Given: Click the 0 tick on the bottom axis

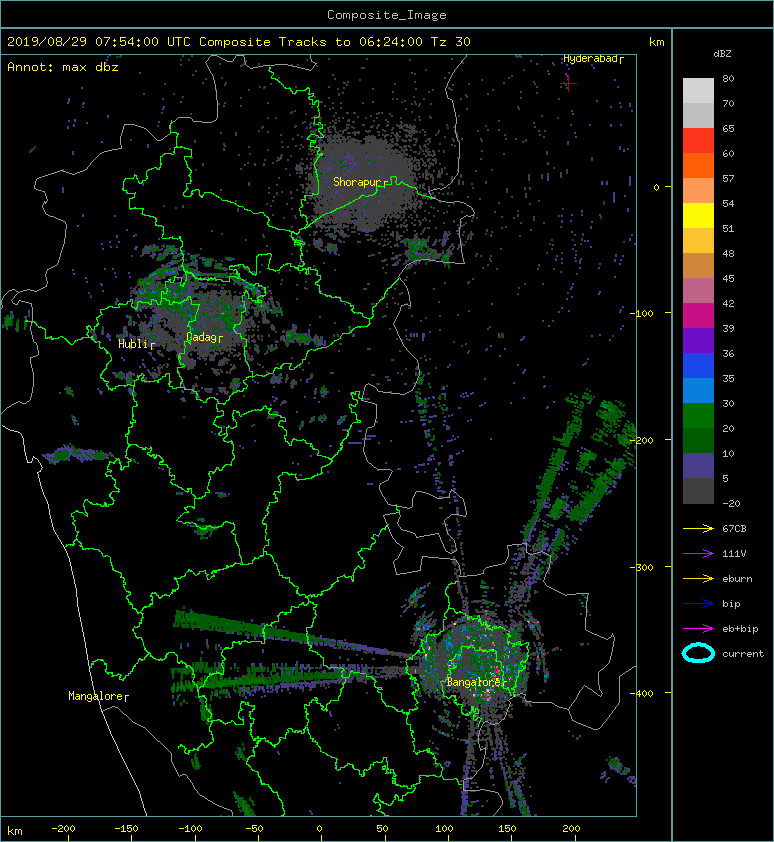Looking at the screenshot, I should (x=319, y=829).
